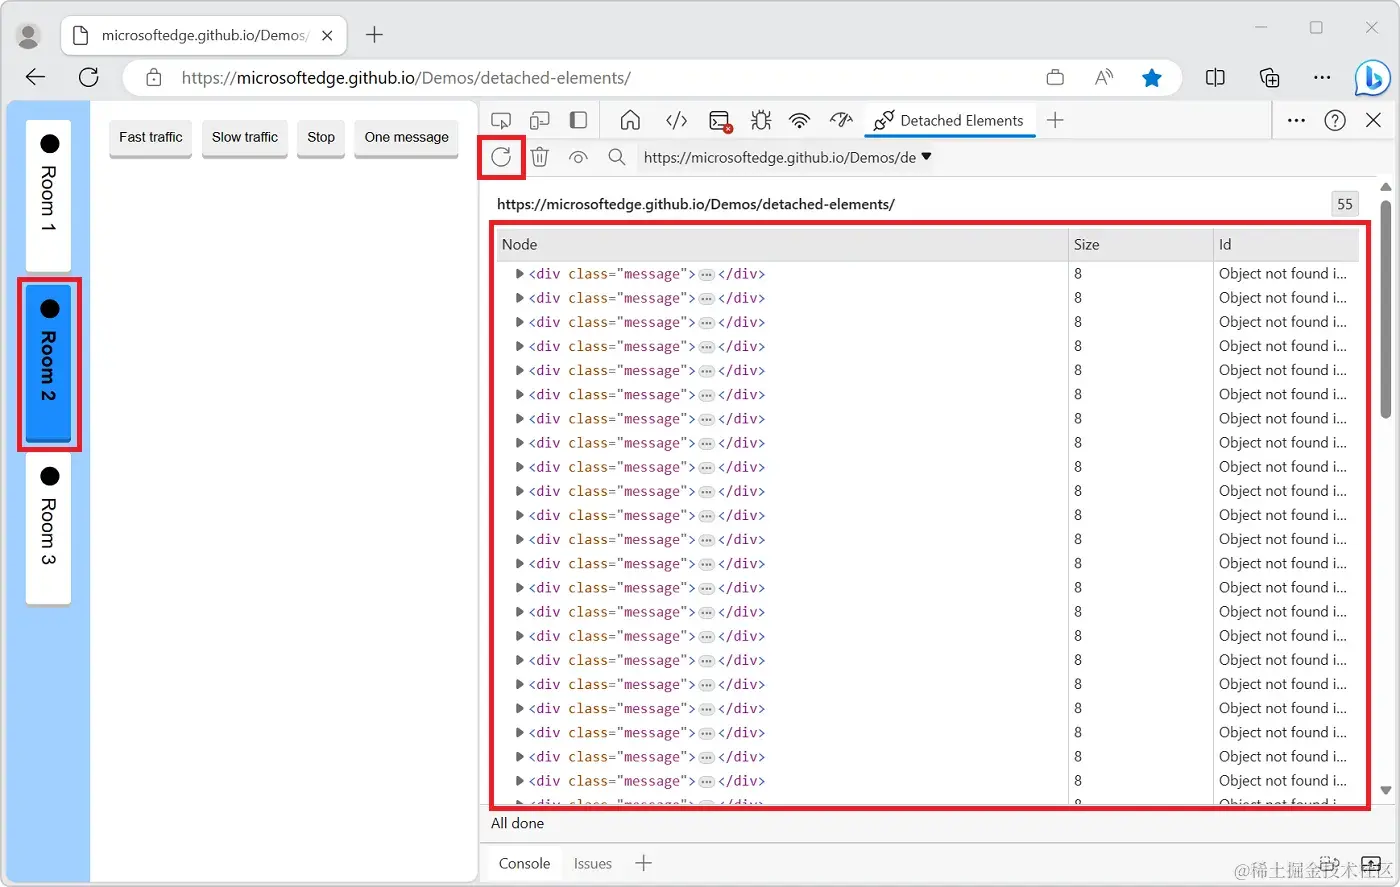Expand the first div message node in the table
The width and height of the screenshot is (1400, 887).
click(519, 274)
